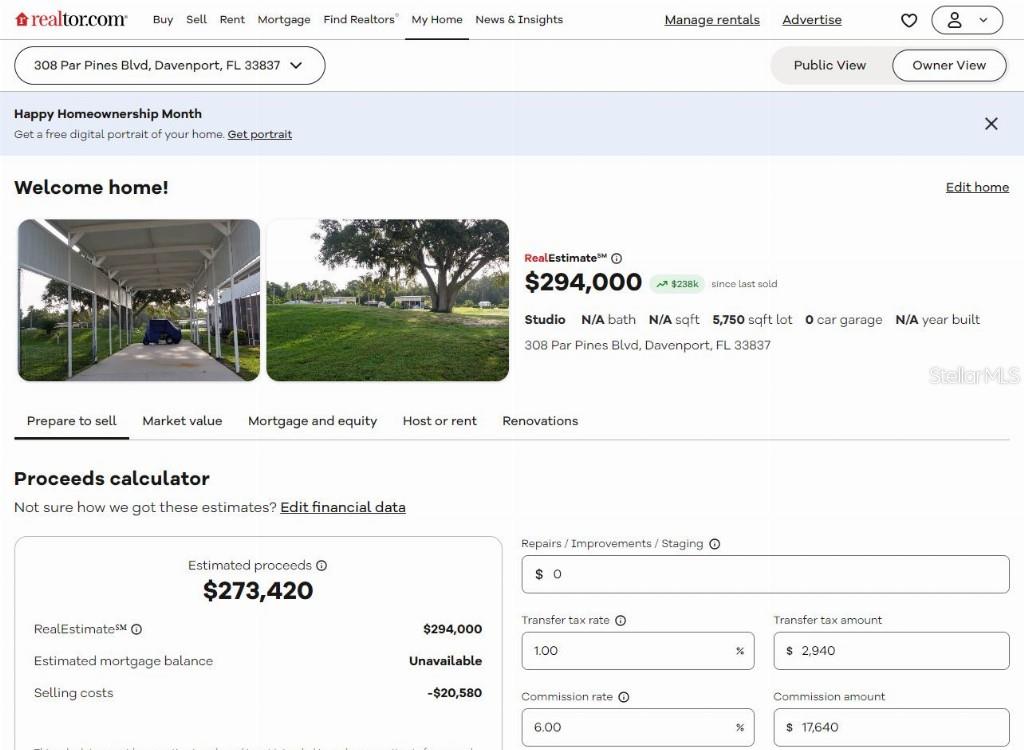Expand the 308 Par Pines Blvd address selector
The image size is (1024, 750).
tap(169, 65)
